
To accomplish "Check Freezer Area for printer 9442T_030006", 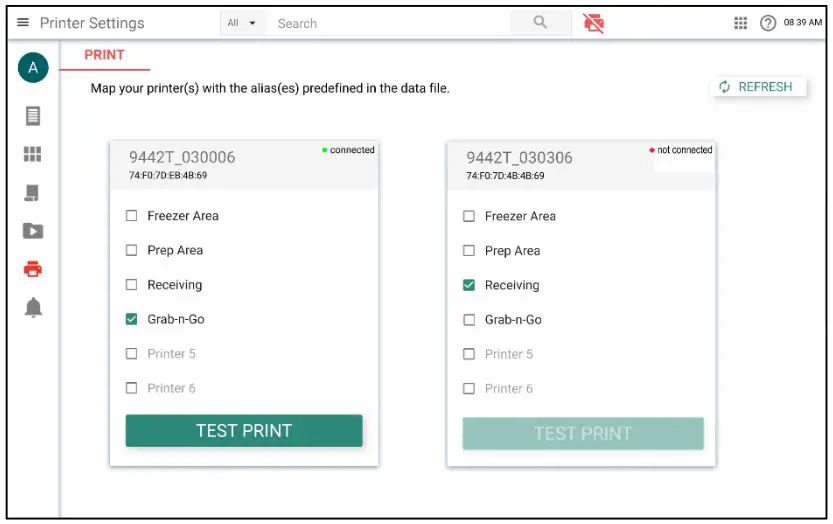I will [132, 216].
